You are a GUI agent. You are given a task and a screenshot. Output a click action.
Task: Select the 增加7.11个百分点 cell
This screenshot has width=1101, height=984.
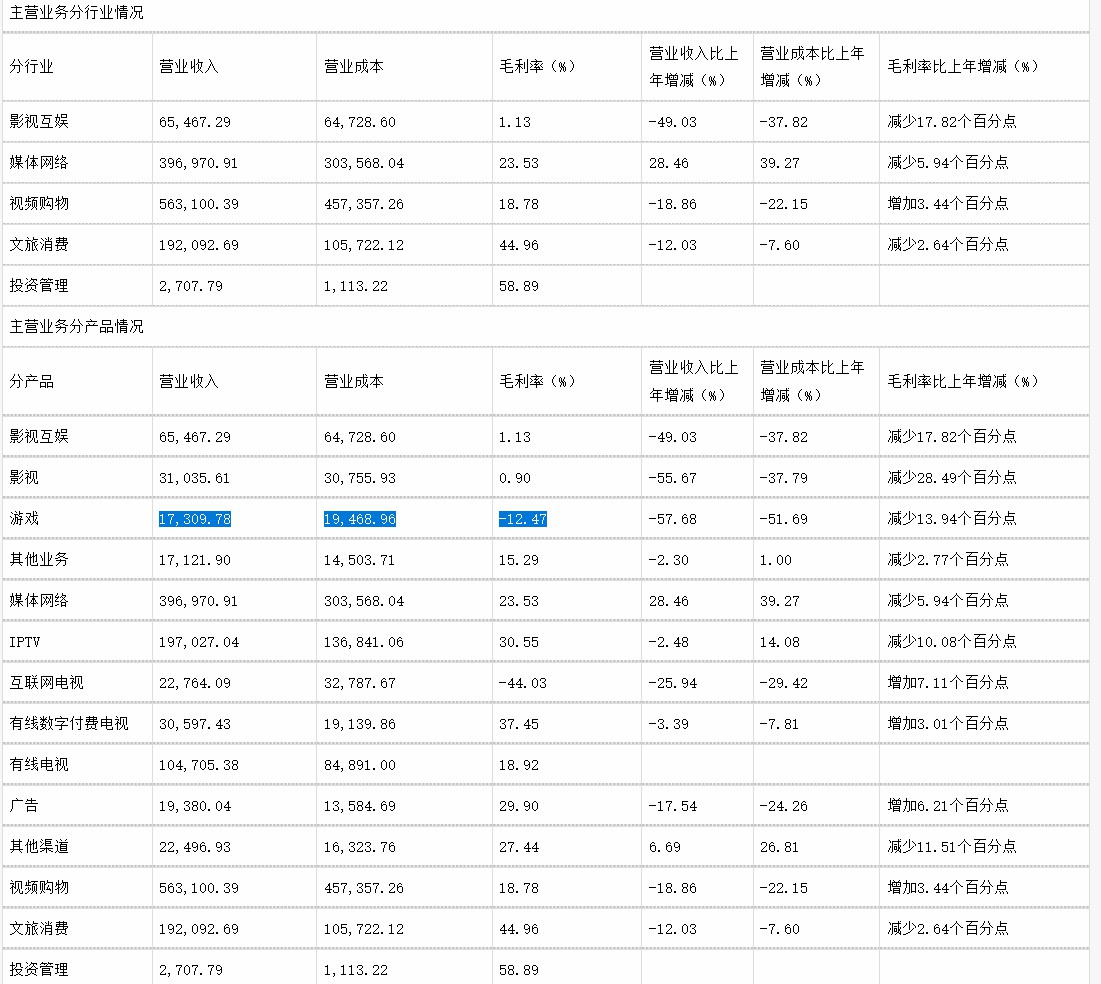[948, 683]
